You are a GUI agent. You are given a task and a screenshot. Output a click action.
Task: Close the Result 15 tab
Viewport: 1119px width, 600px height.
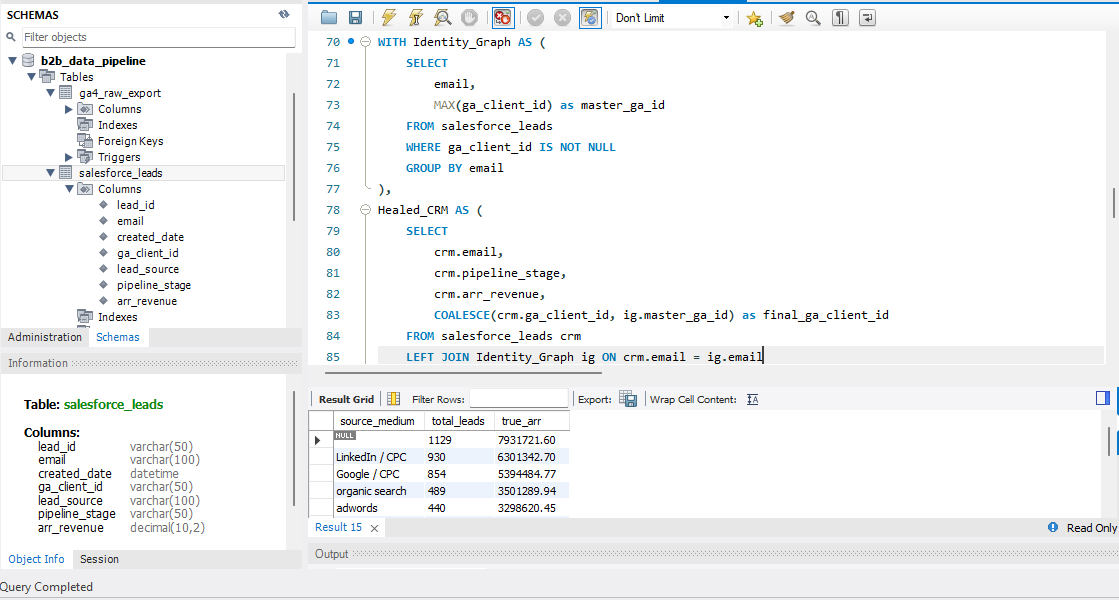374,528
